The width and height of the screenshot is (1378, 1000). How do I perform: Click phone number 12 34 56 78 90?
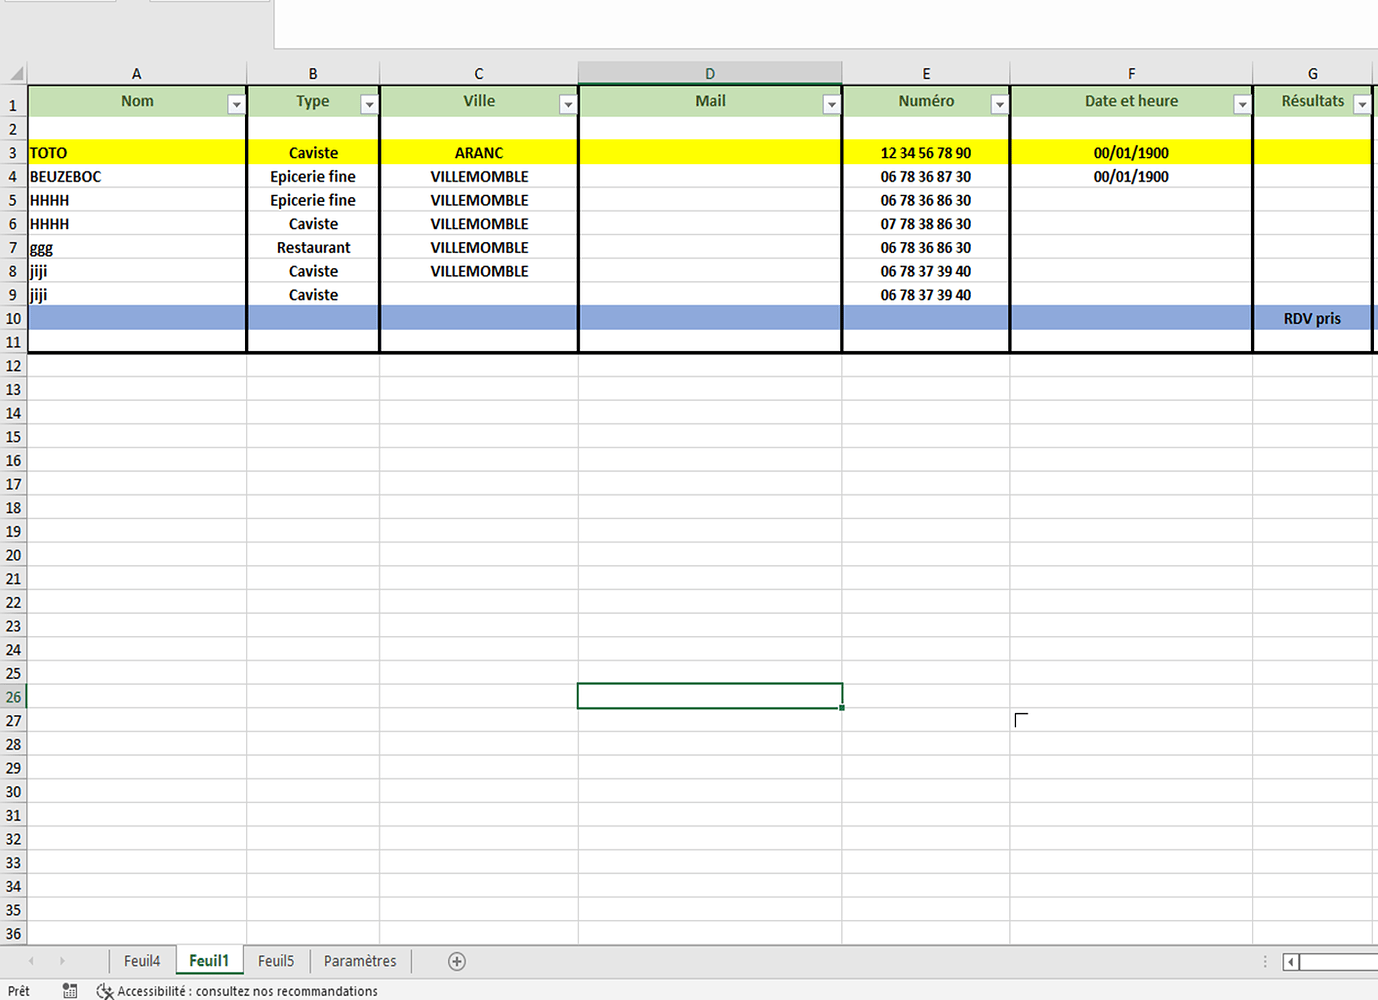(926, 153)
